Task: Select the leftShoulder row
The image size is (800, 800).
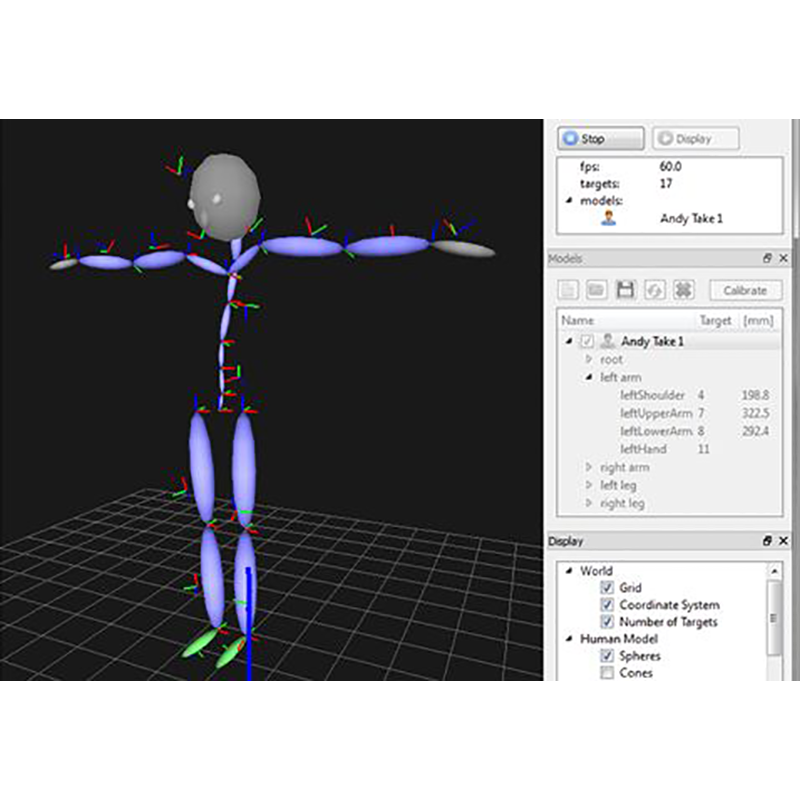Action: [x=669, y=395]
